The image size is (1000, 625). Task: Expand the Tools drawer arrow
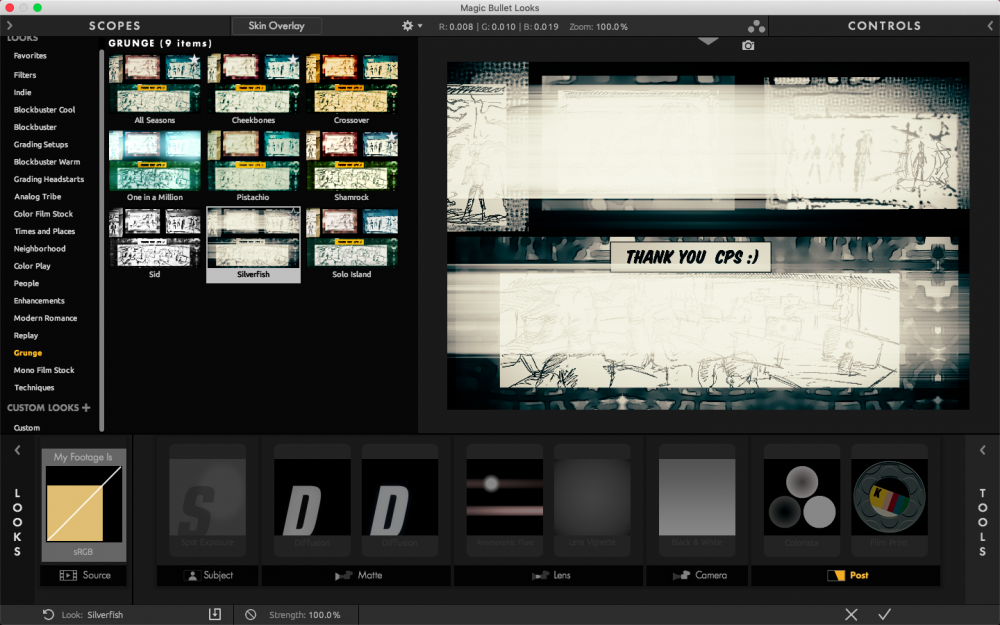pos(983,450)
